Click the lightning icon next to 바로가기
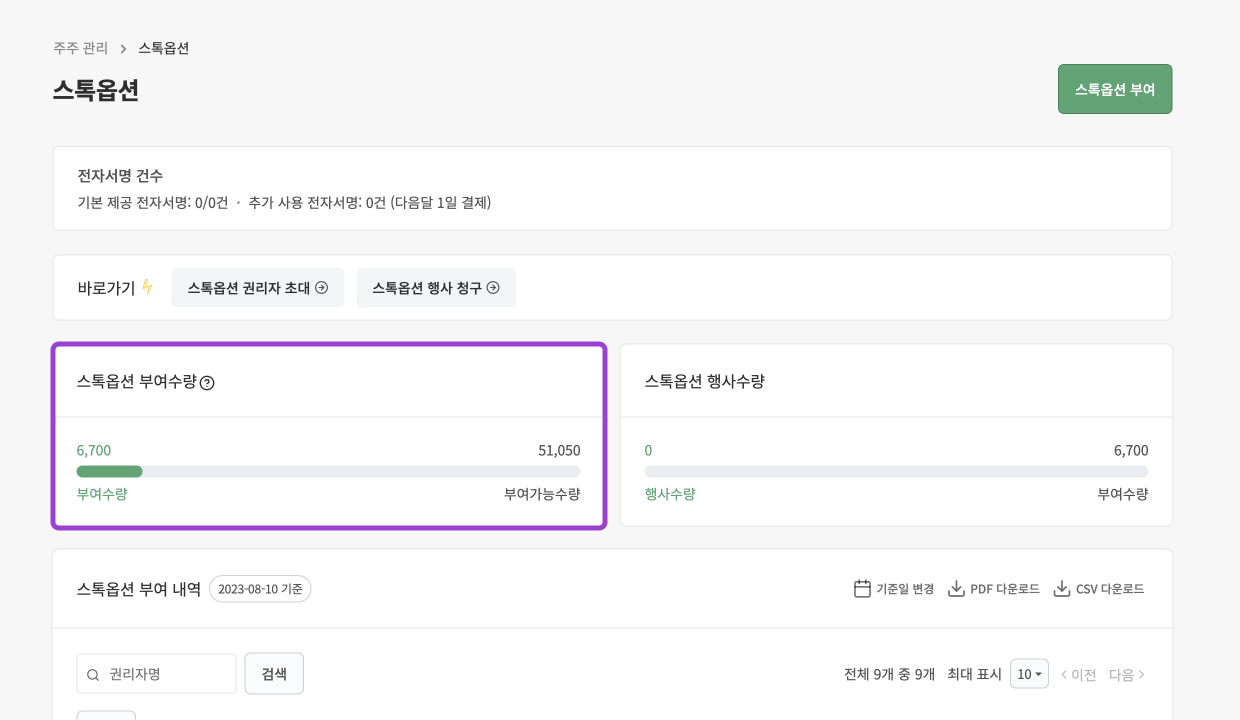Image resolution: width=1240 pixels, height=720 pixels. click(x=146, y=287)
